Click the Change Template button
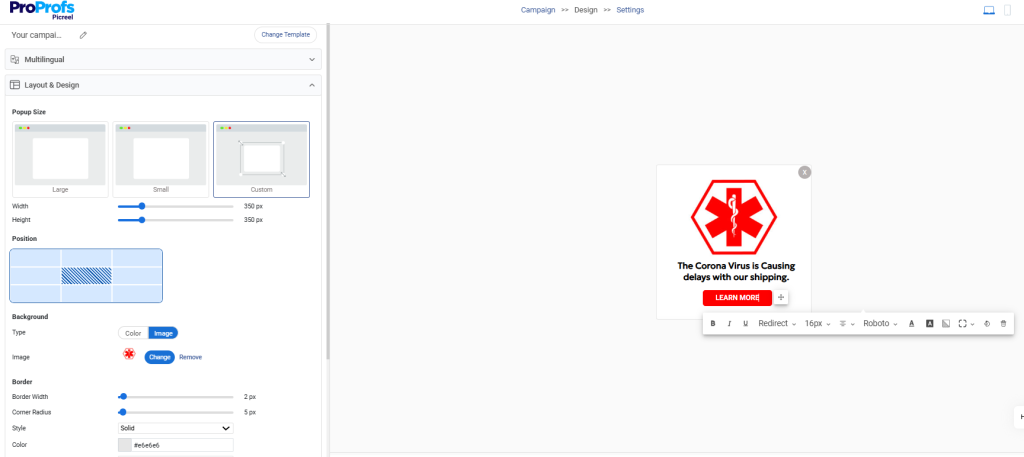The width and height of the screenshot is (1024, 457). (x=285, y=35)
